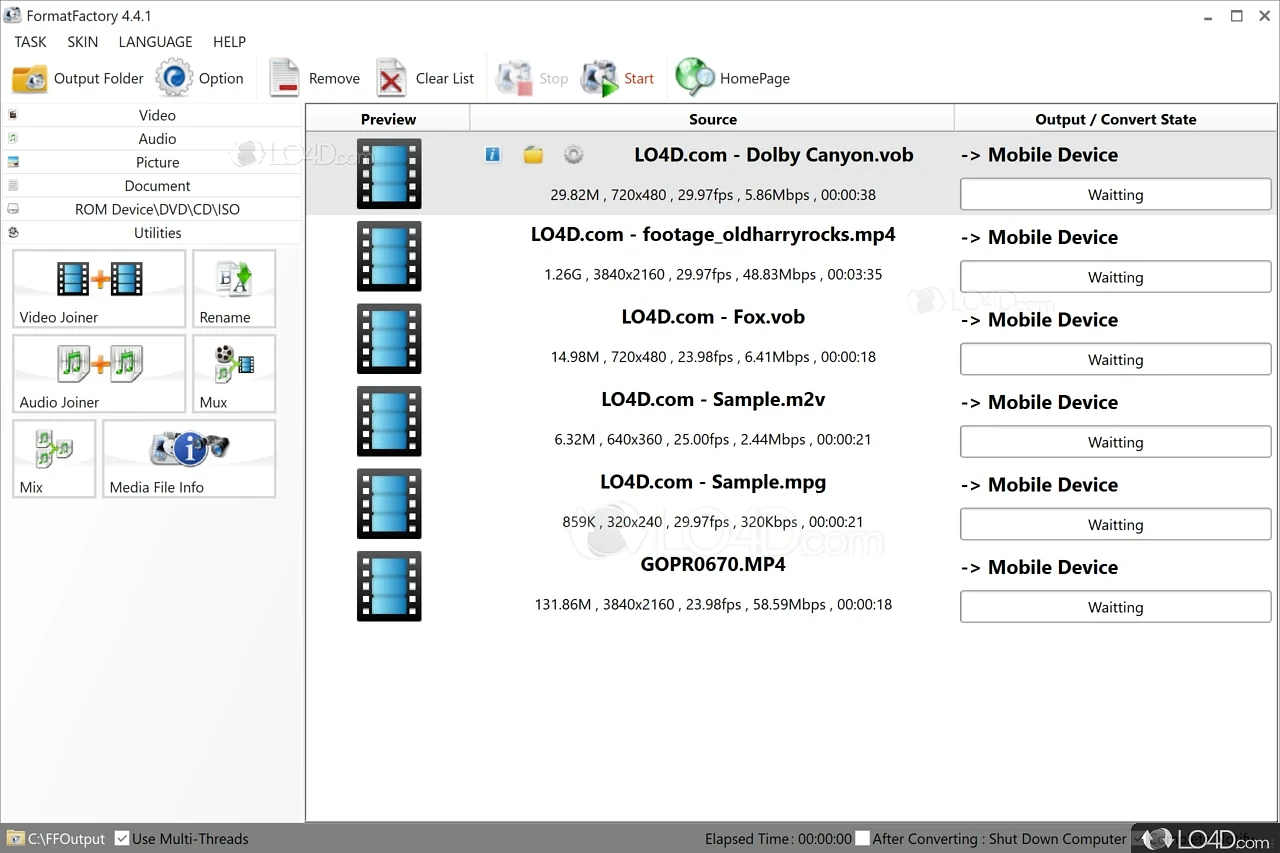Open the Video Joiner utility

click(99, 288)
